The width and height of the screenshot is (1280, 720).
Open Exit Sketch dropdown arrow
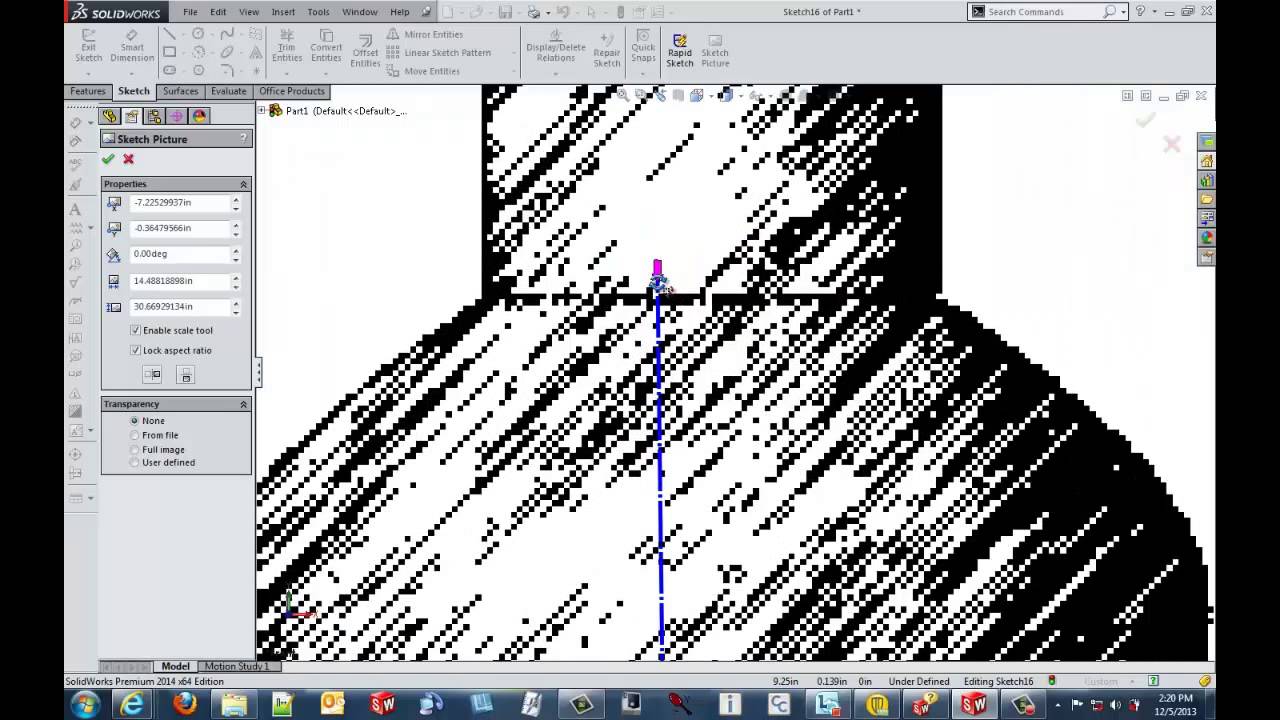pos(89,73)
